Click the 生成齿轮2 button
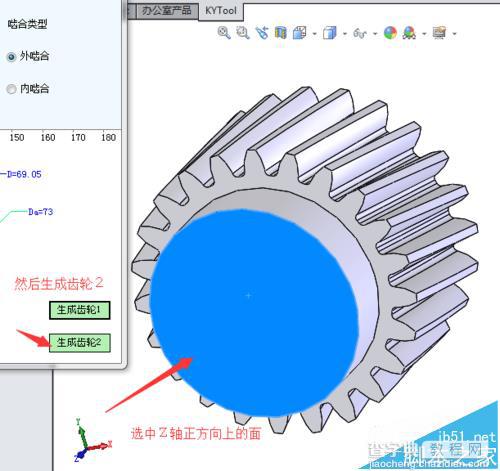This screenshot has height=471, width=500. coord(80,343)
